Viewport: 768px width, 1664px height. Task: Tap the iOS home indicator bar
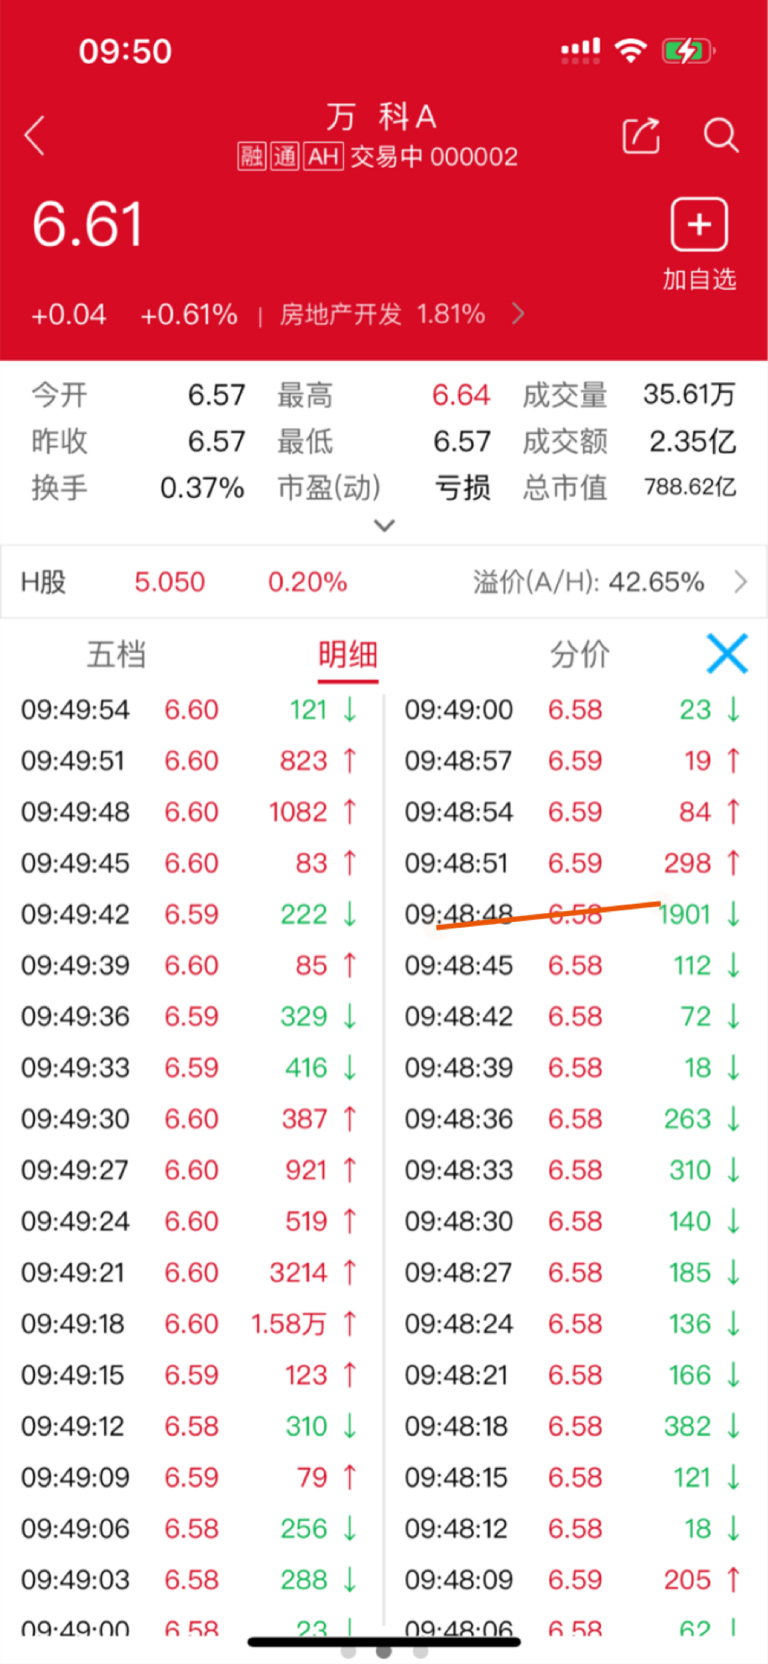pos(384,1641)
